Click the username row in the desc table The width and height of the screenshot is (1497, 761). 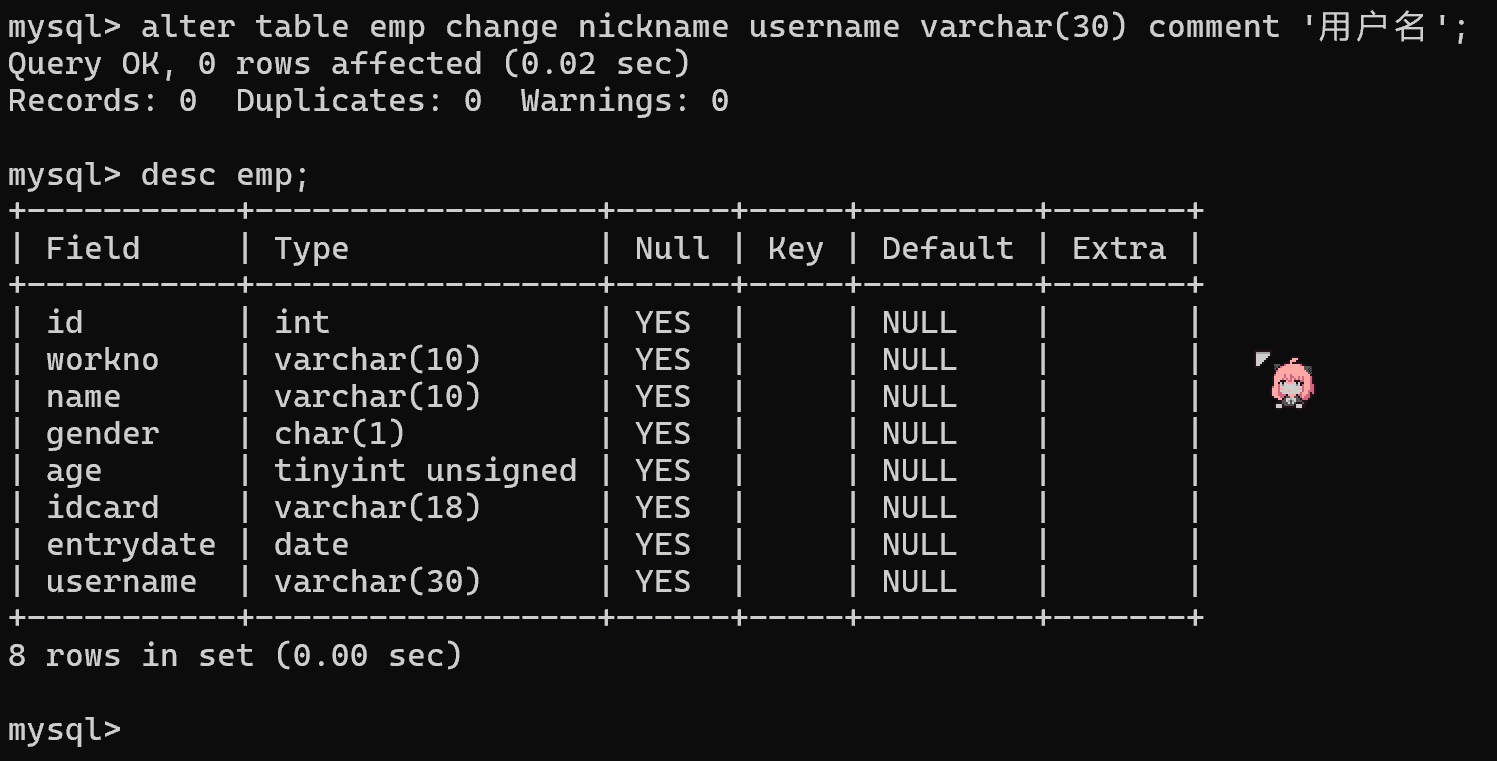coord(121,581)
